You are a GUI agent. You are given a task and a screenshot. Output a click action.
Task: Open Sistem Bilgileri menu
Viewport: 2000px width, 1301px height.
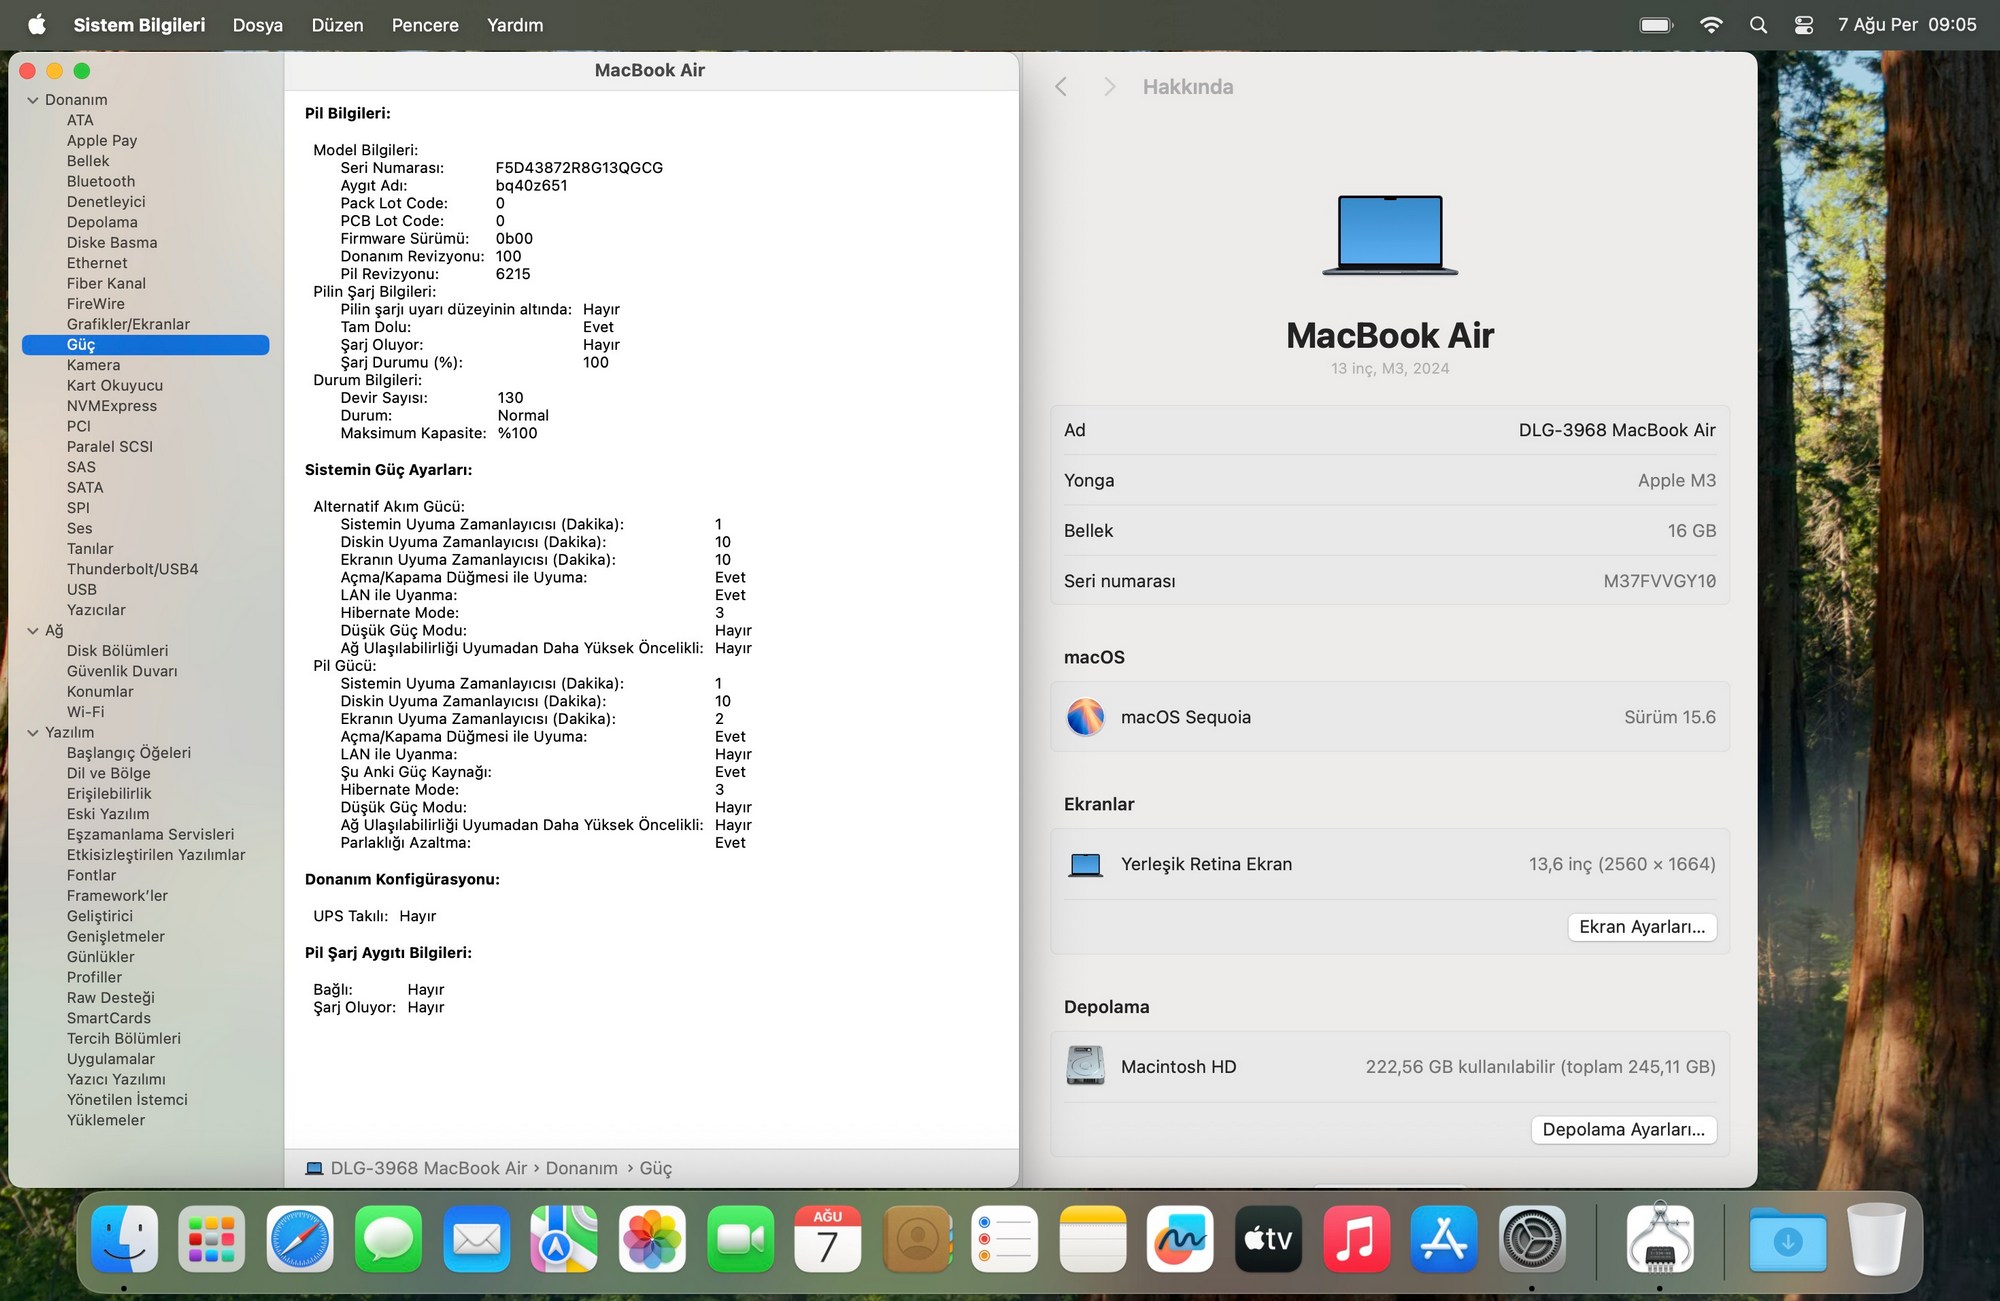click(139, 25)
